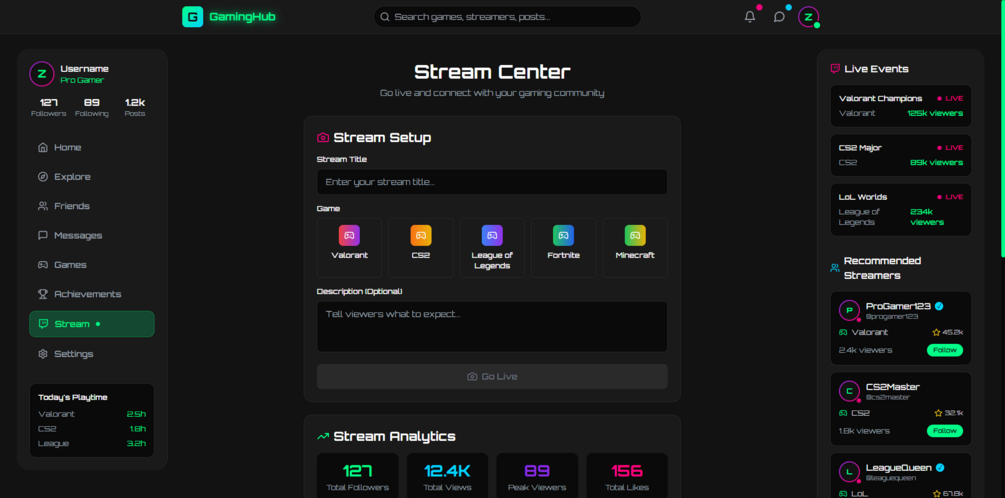Click the Description text area
Image resolution: width=1005 pixels, height=498 pixels.
point(492,327)
